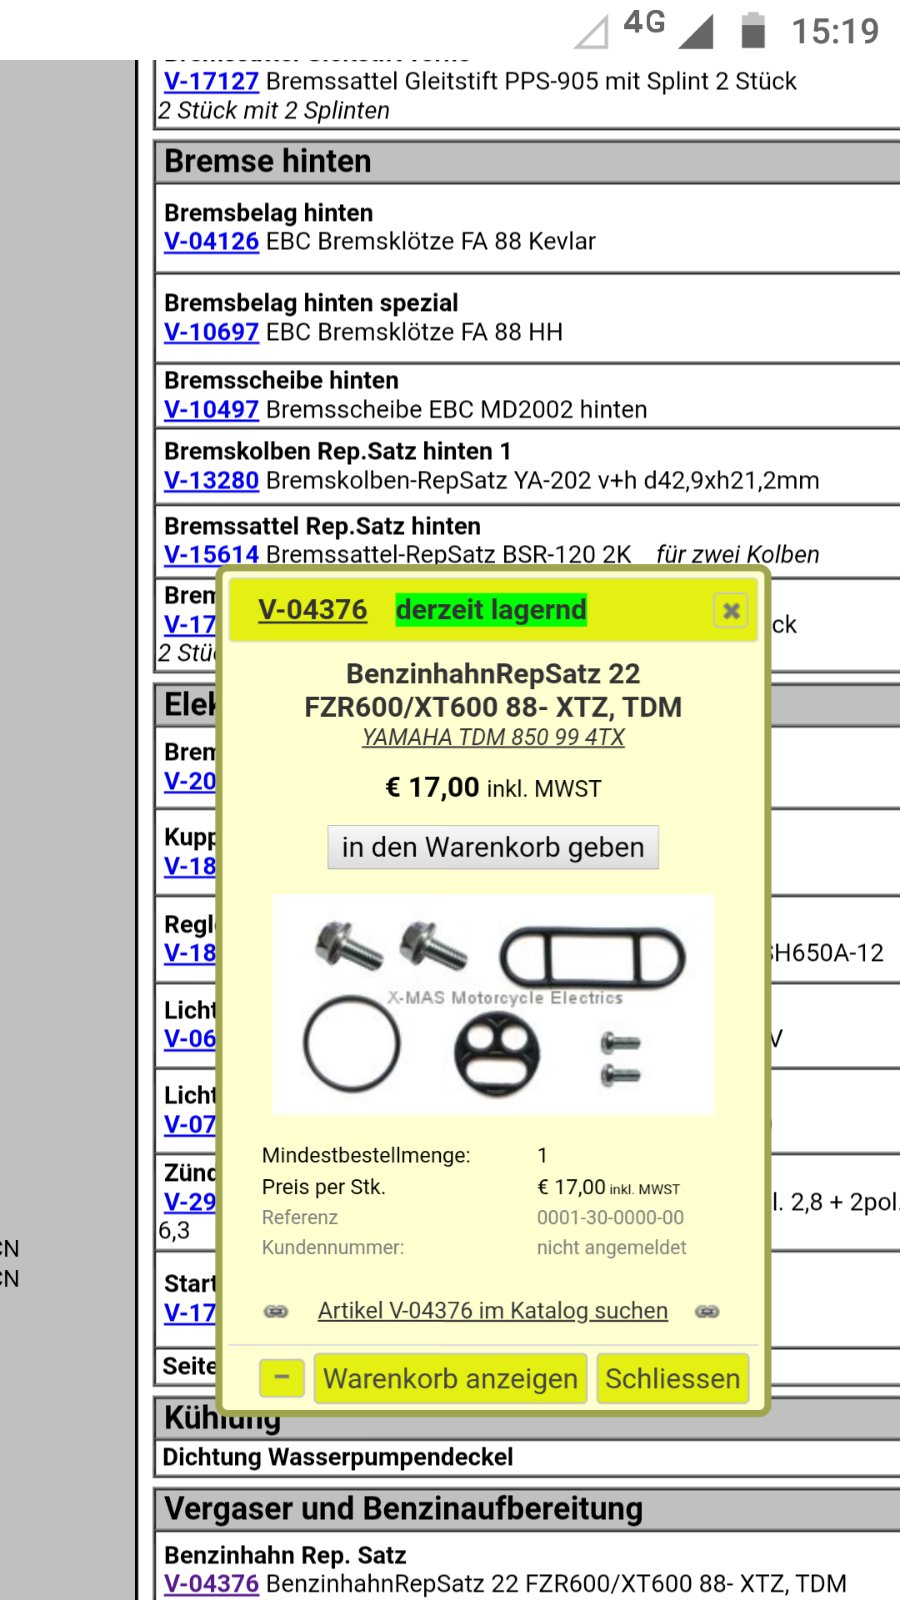Select the Bremse hinten section header
Viewport: 900px width, 1600px height.
coord(528,161)
